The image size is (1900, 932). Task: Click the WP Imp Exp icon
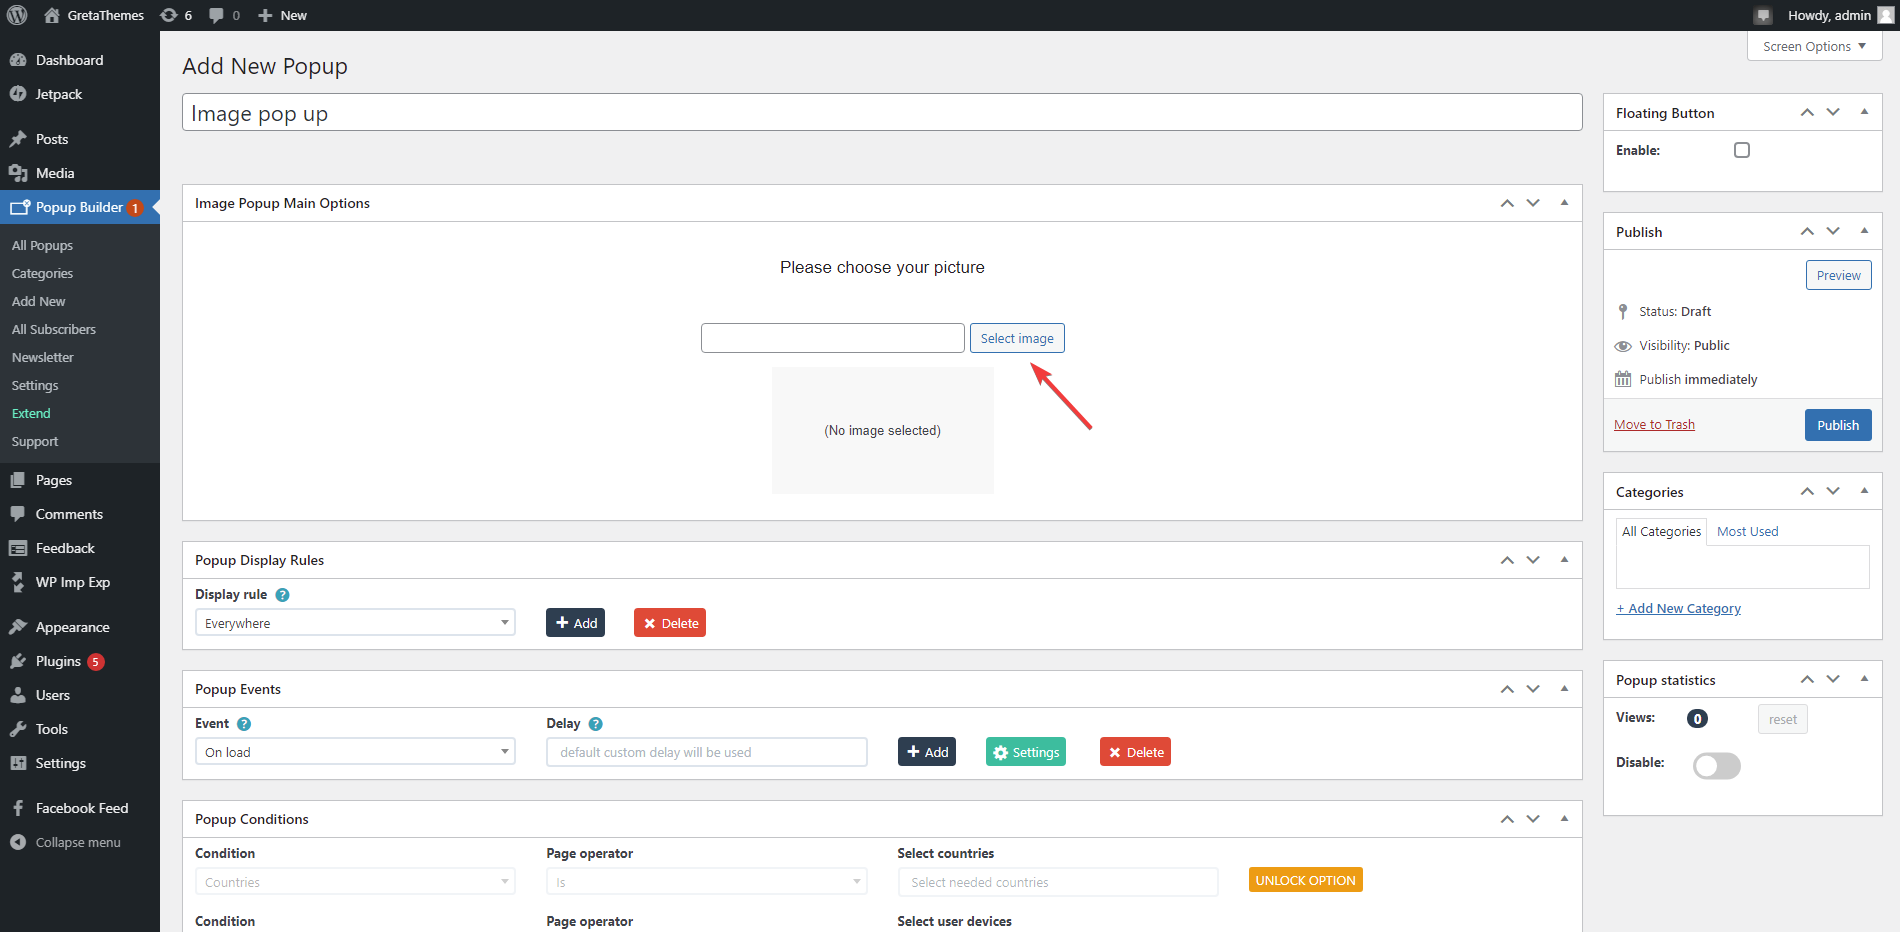point(18,582)
